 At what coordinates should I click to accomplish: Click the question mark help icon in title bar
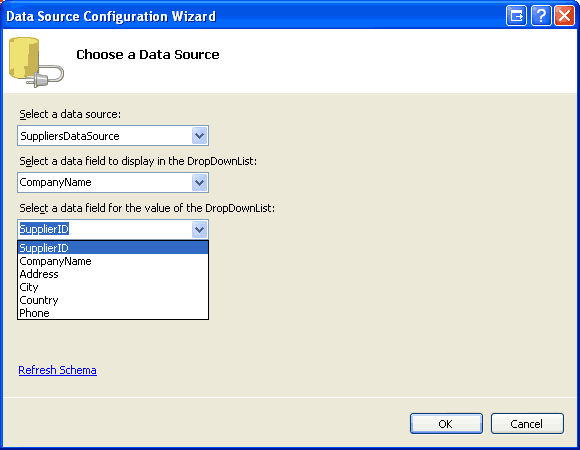541,16
